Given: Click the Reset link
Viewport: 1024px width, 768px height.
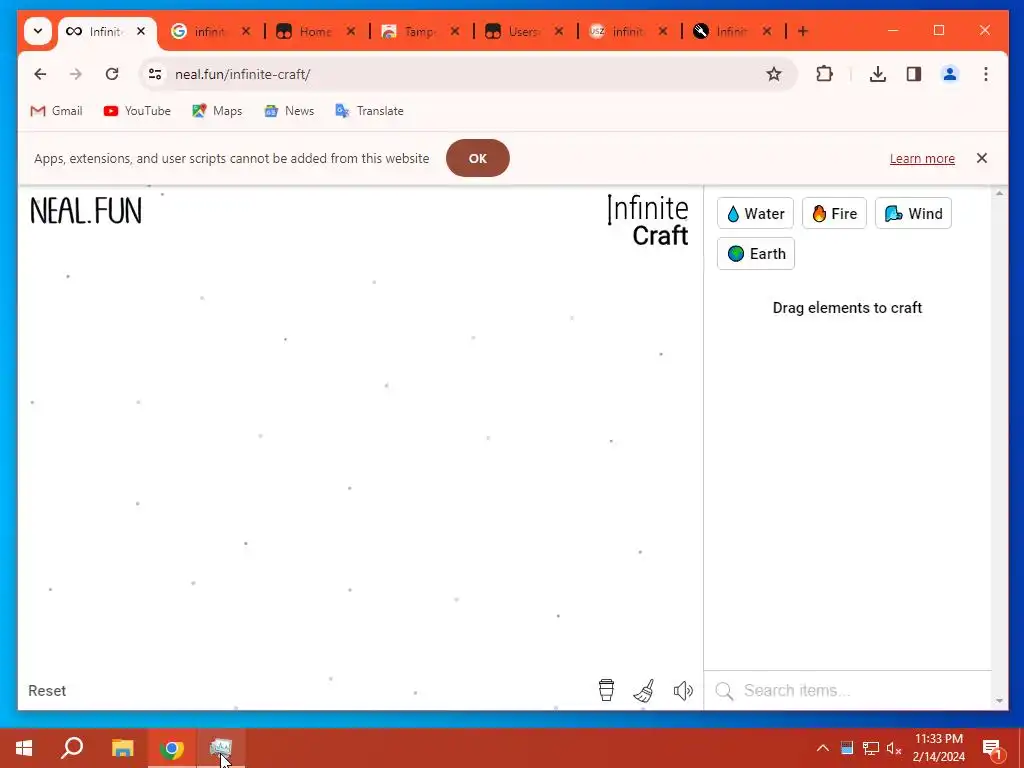Looking at the screenshot, I should (x=47, y=690).
